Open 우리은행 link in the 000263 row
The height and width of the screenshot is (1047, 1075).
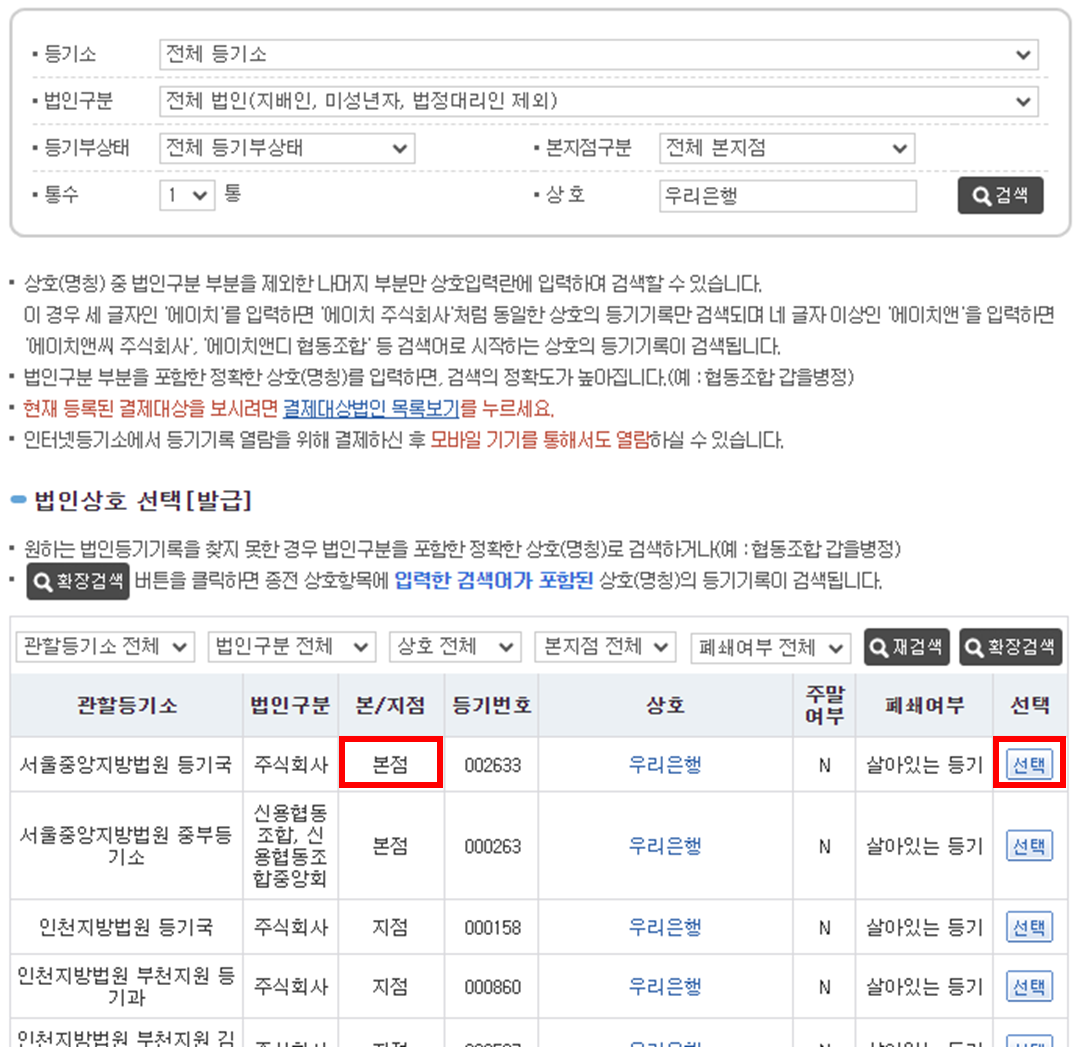click(x=665, y=846)
